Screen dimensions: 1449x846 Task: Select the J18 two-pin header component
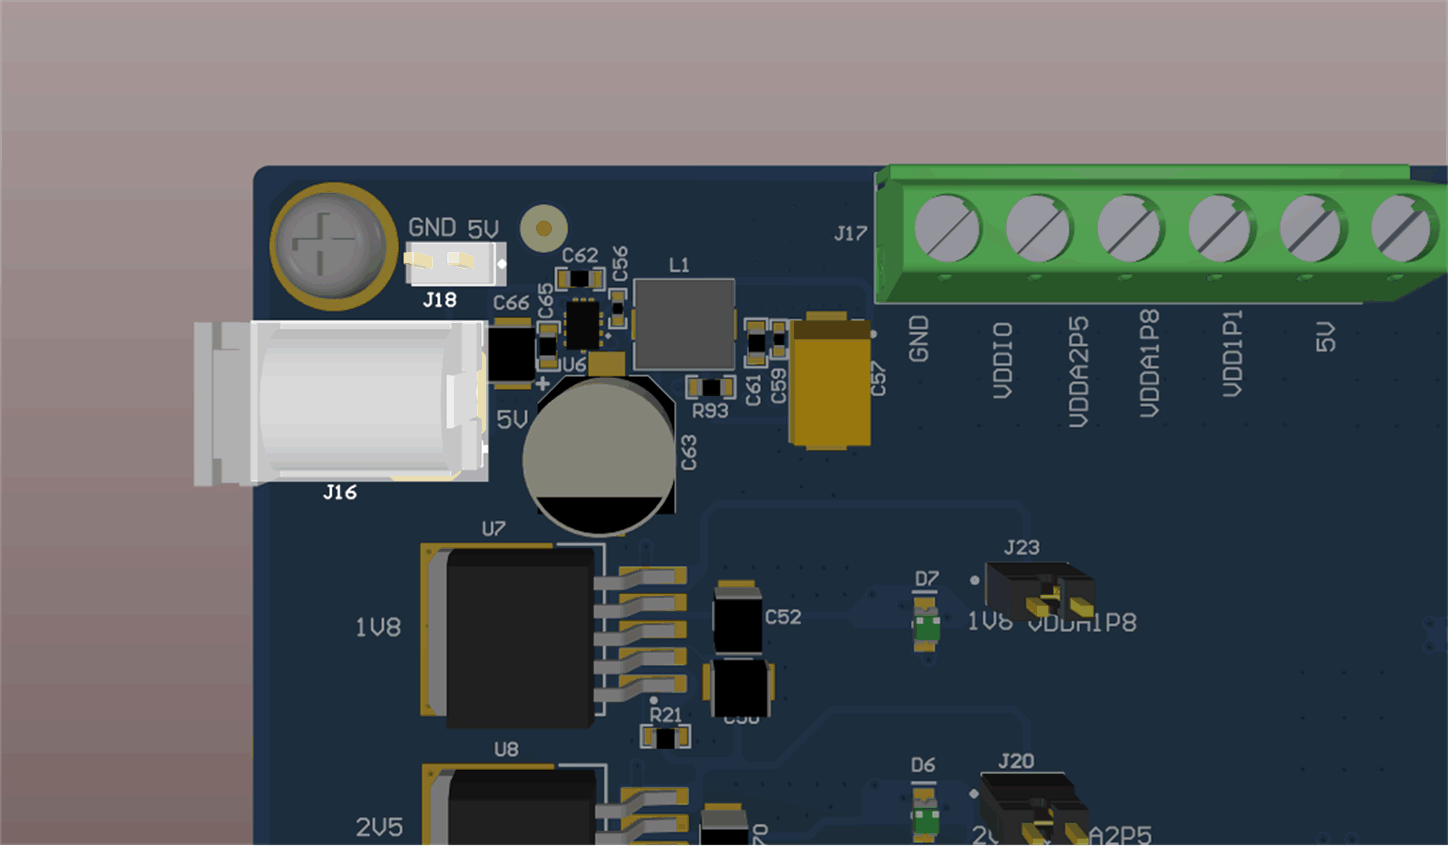pos(454,263)
